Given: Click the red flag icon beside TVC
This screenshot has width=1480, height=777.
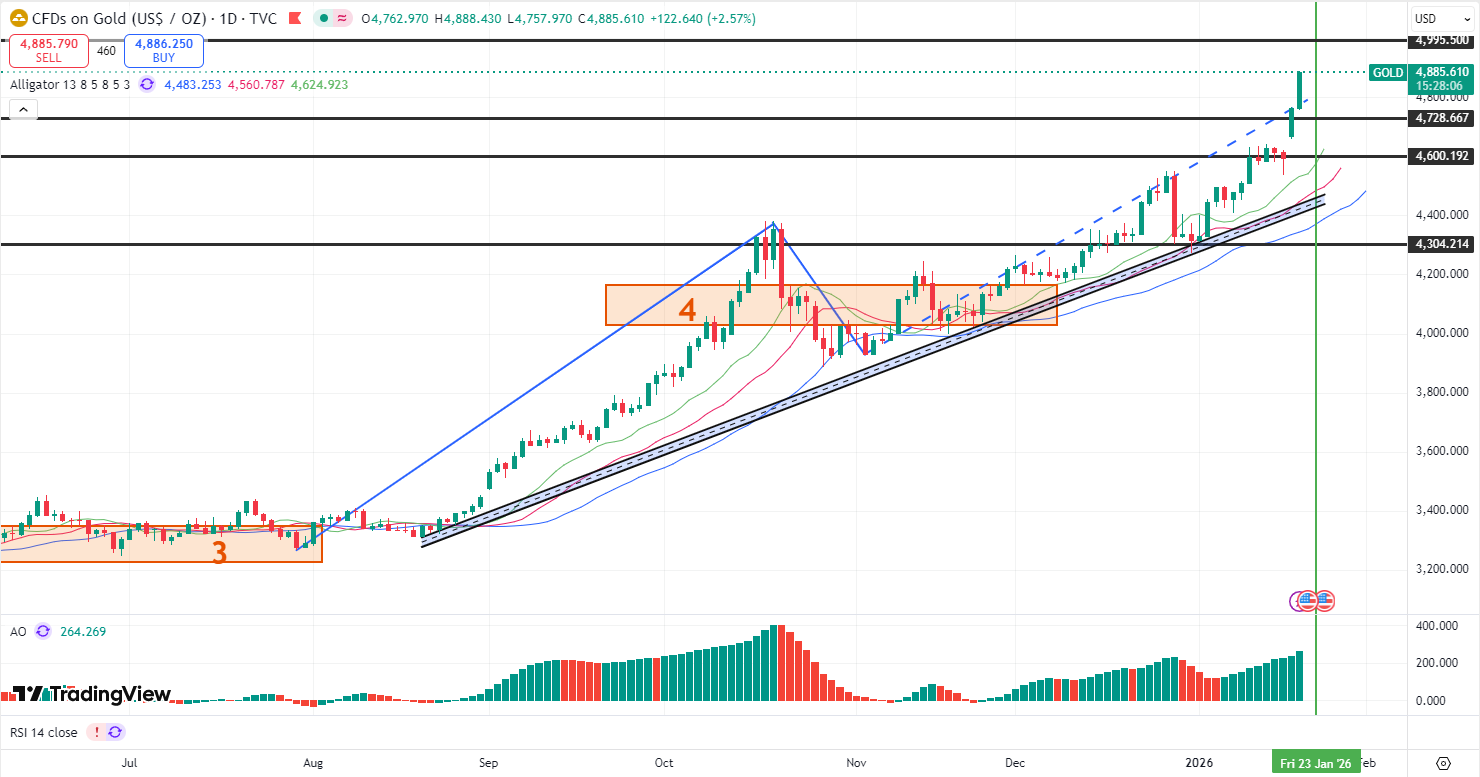Looking at the screenshot, I should tap(293, 19).
